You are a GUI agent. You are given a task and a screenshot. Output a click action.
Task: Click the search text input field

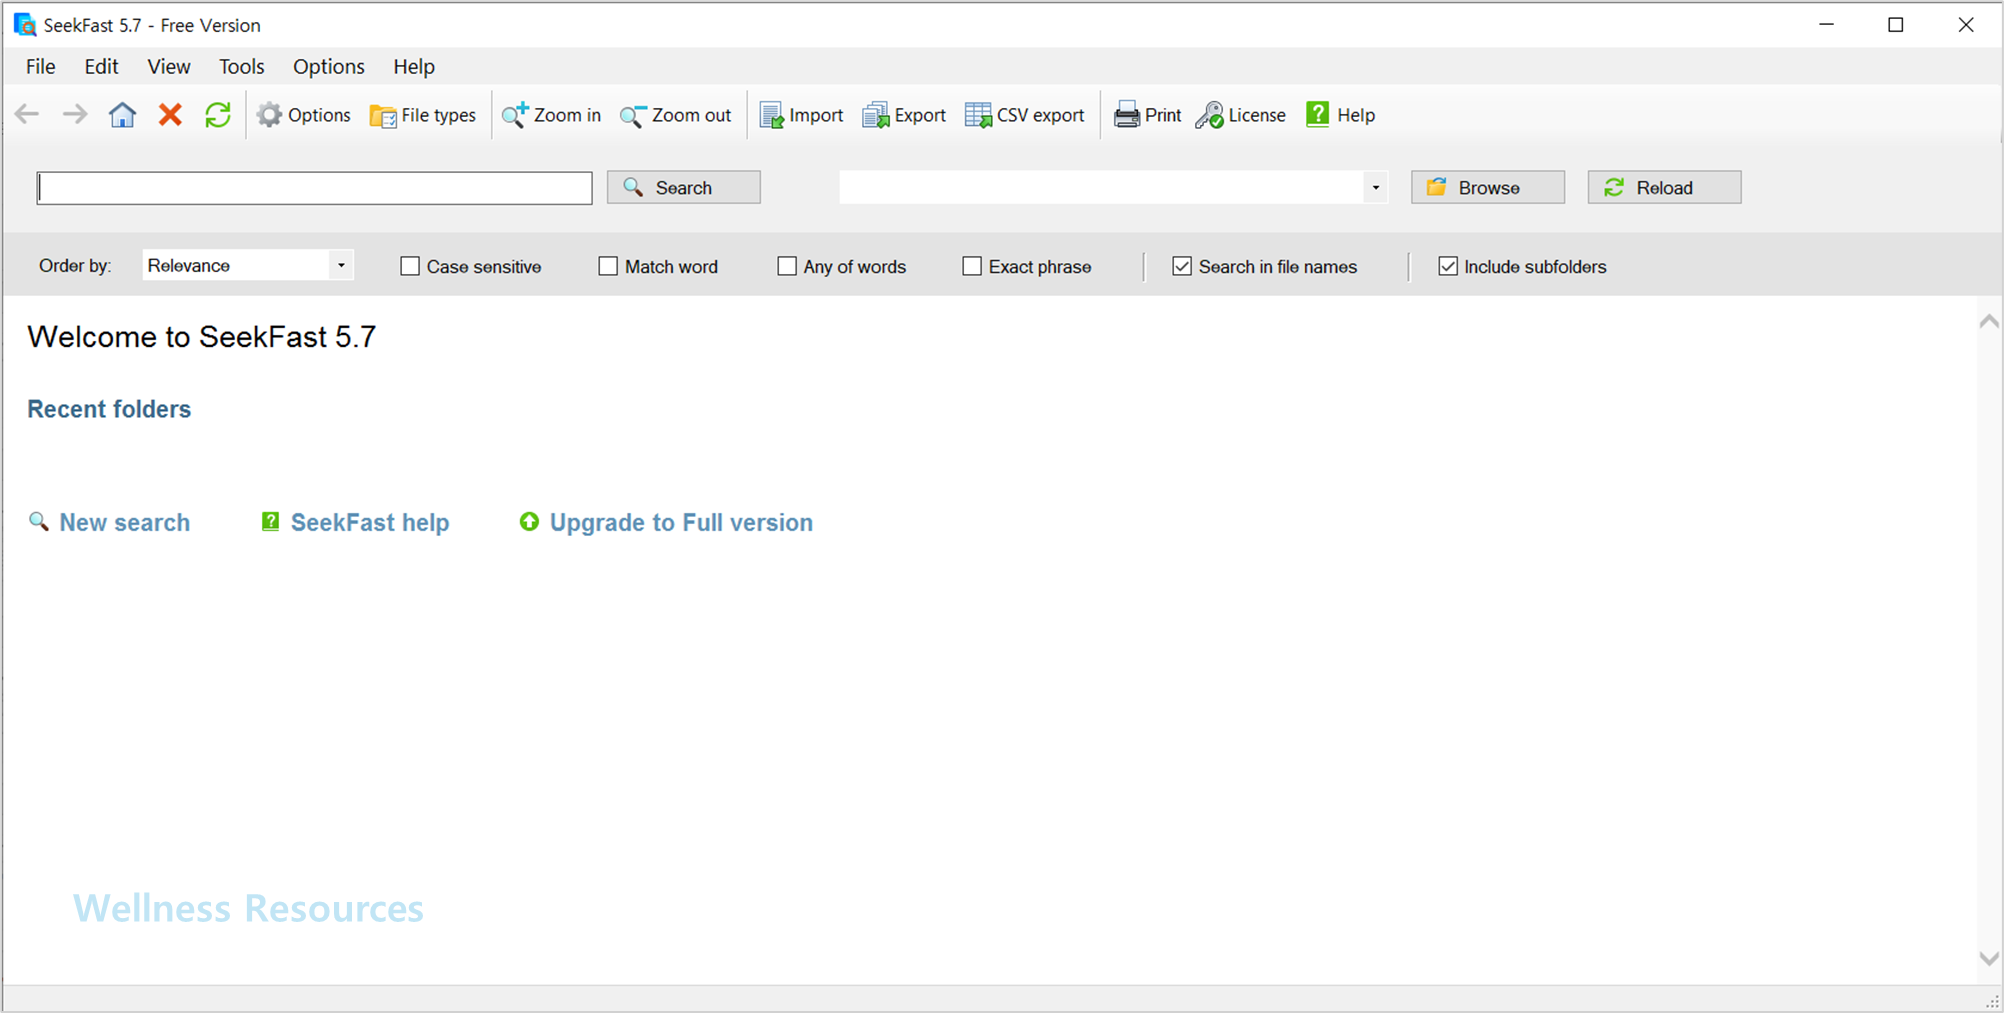(315, 188)
